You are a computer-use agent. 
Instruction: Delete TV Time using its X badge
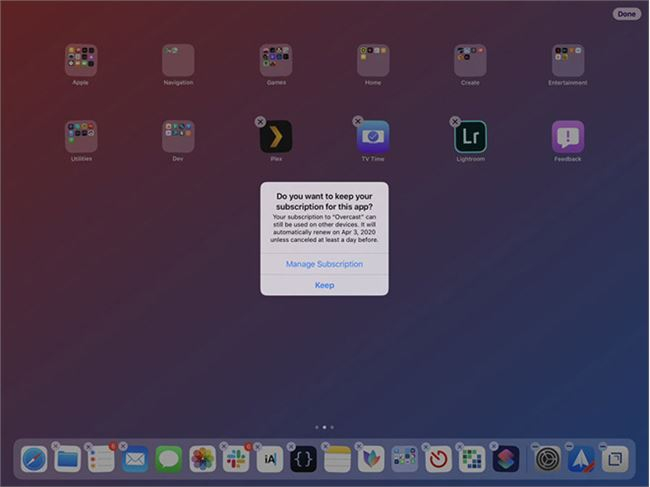coord(358,121)
